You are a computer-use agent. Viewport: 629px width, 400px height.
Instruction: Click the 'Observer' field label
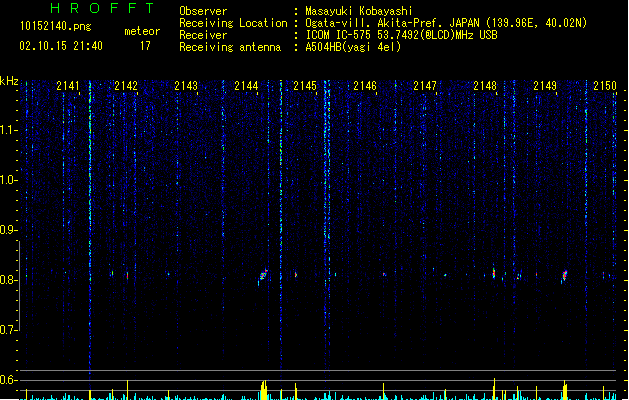click(x=203, y=11)
